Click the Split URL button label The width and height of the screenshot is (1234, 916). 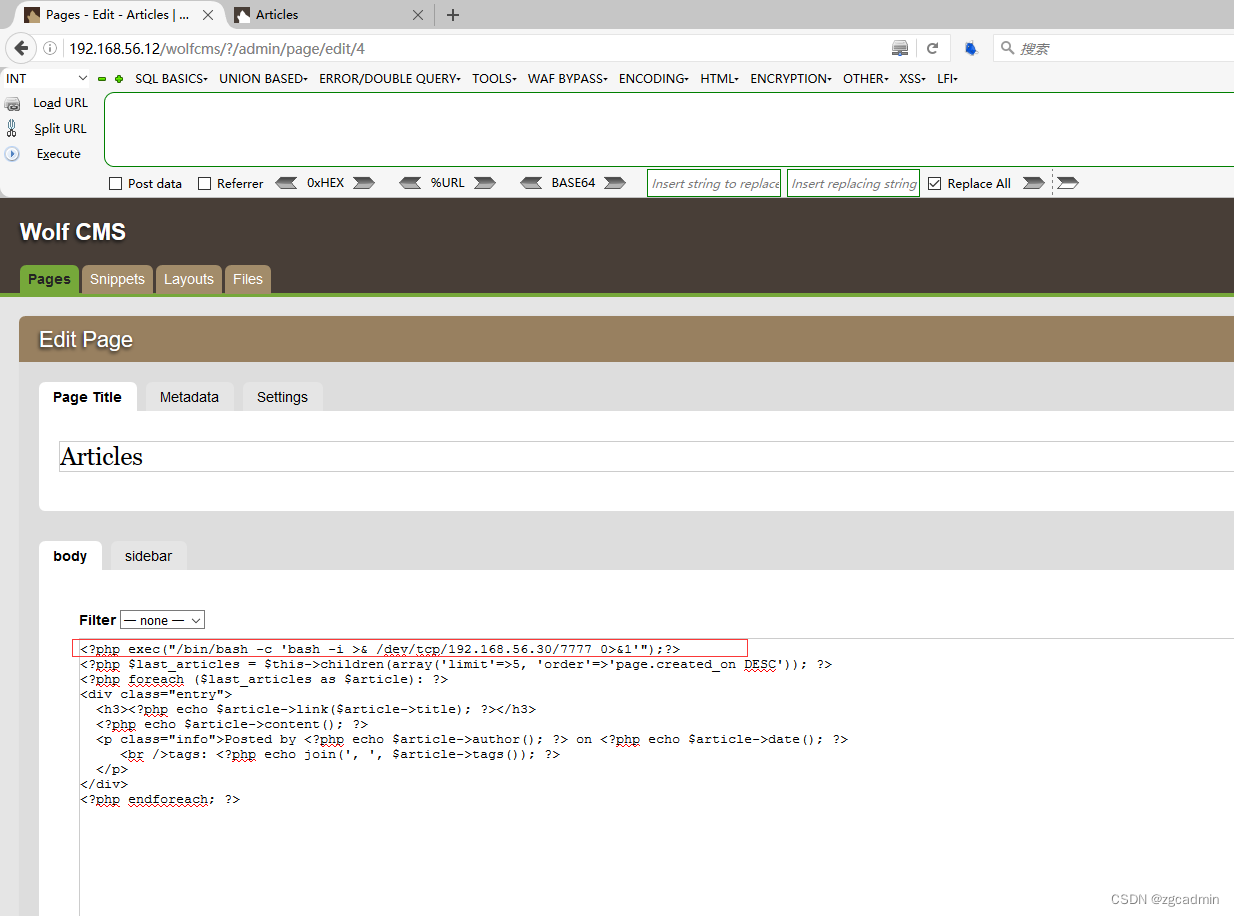click(60, 129)
